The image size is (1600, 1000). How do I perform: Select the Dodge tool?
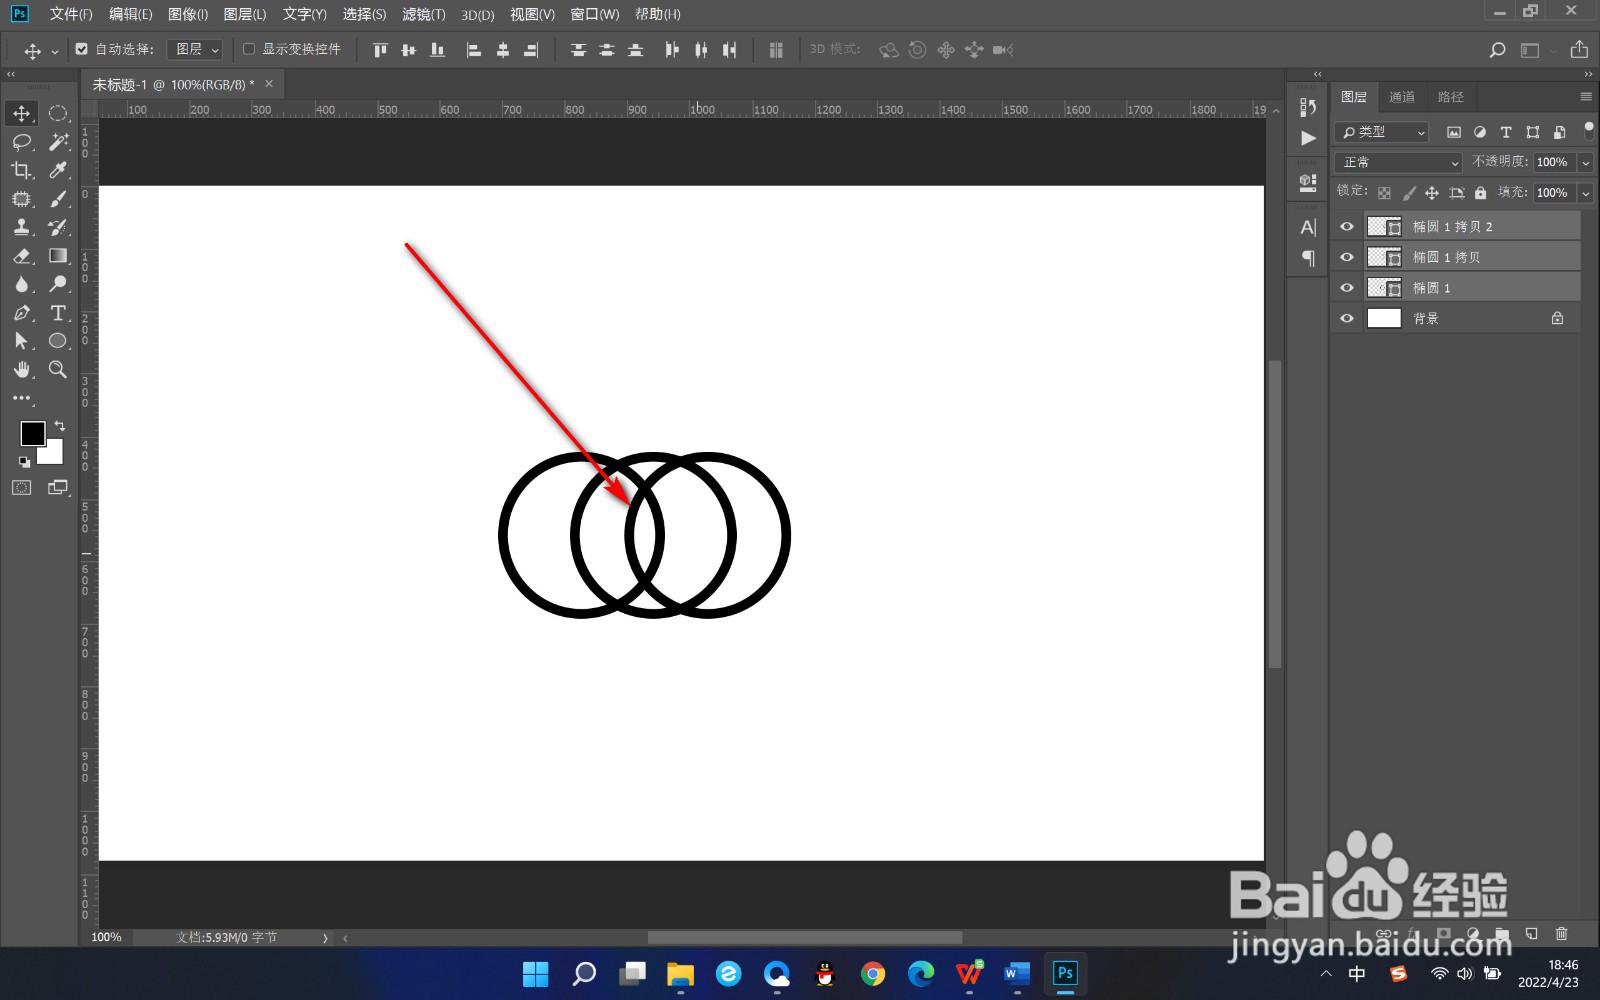(x=58, y=284)
